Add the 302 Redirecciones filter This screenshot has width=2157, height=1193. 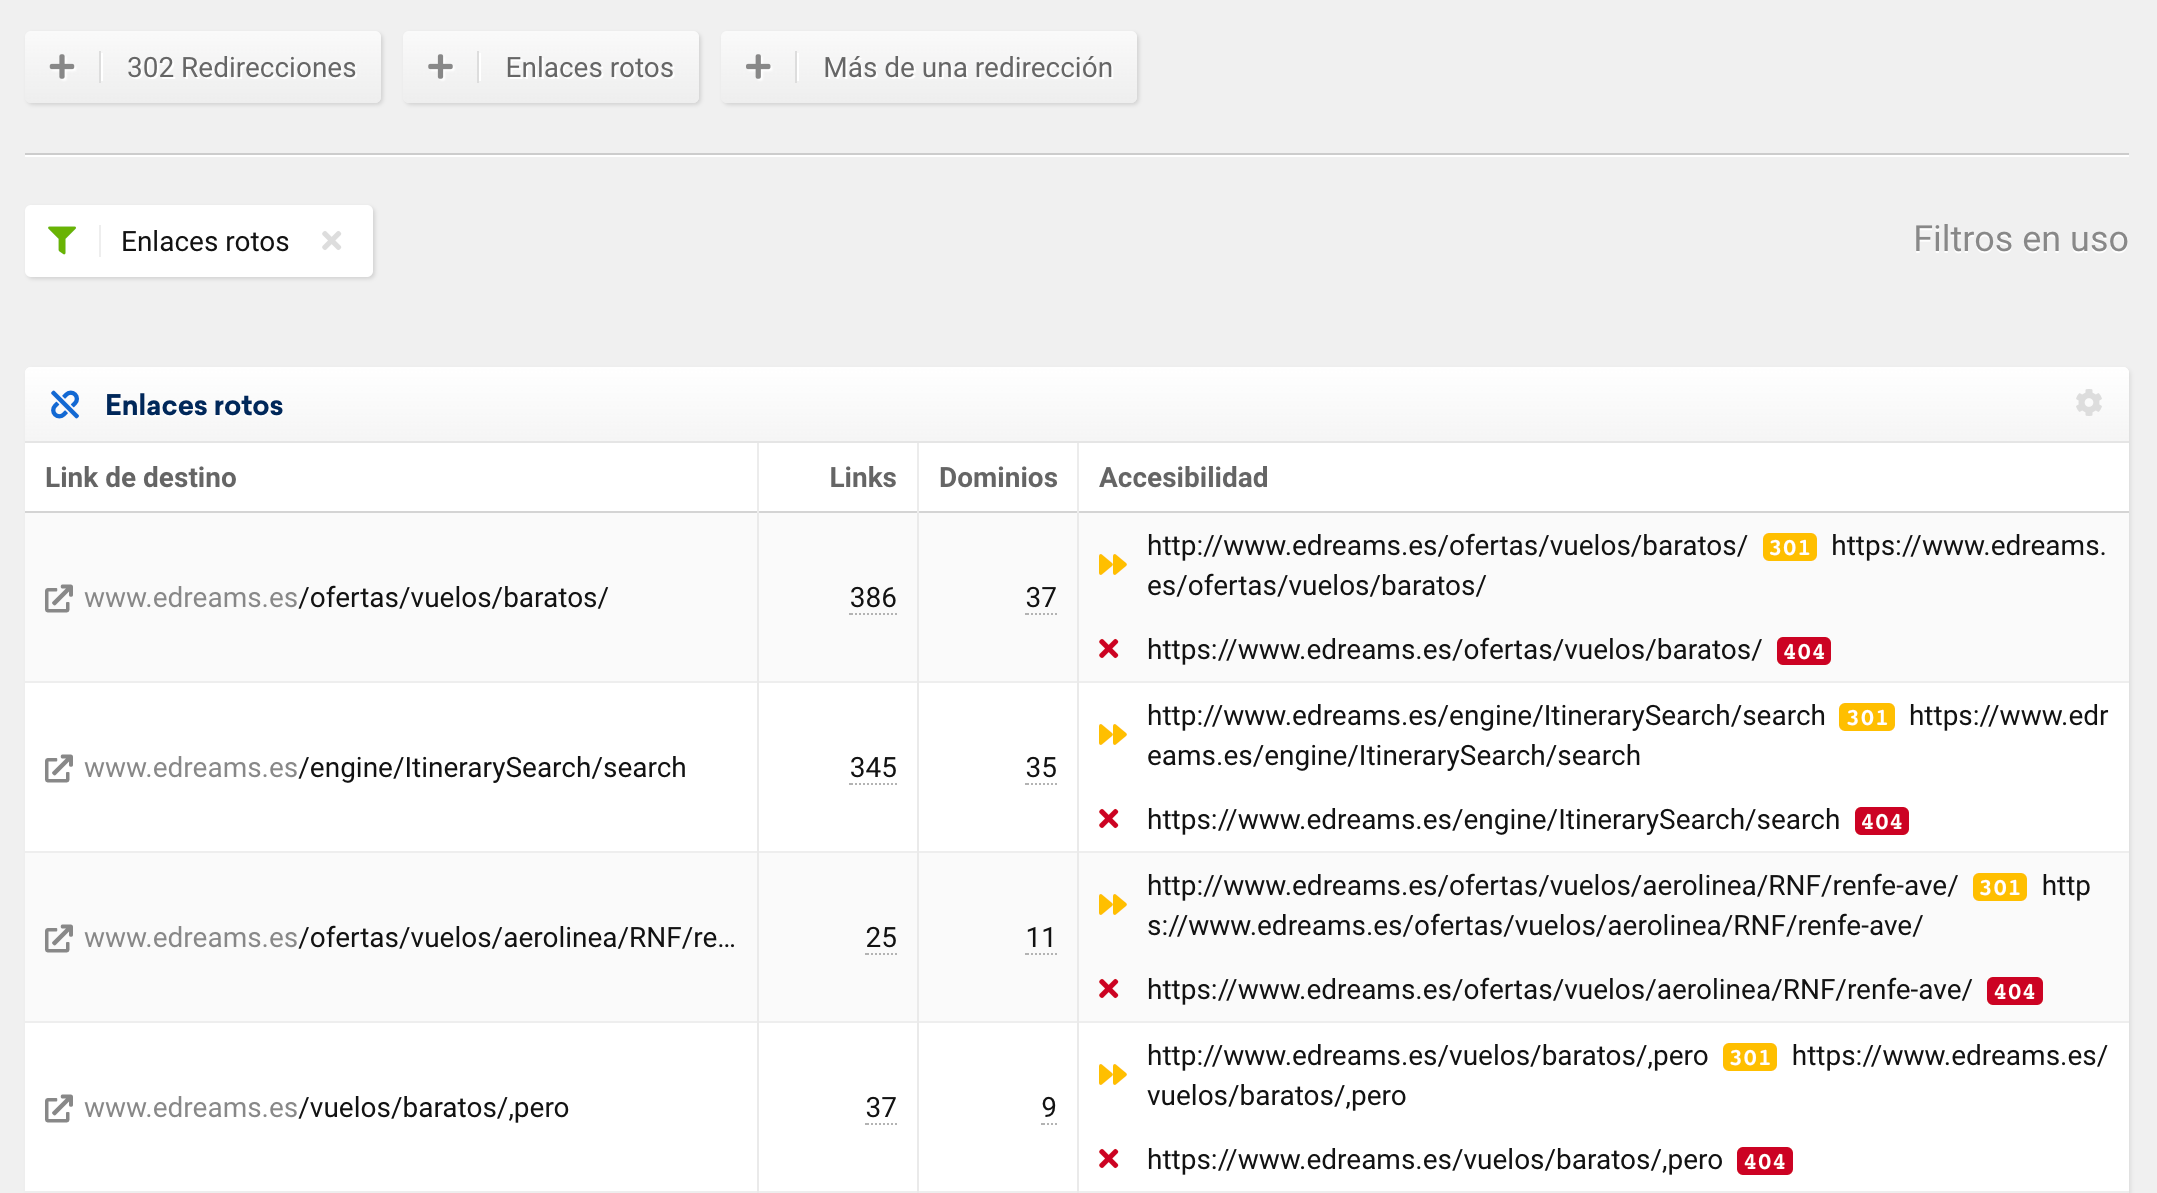(241, 67)
